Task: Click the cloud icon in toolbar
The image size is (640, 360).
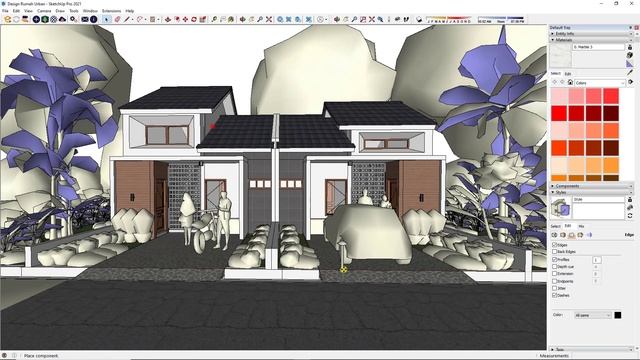Action: 62,19
